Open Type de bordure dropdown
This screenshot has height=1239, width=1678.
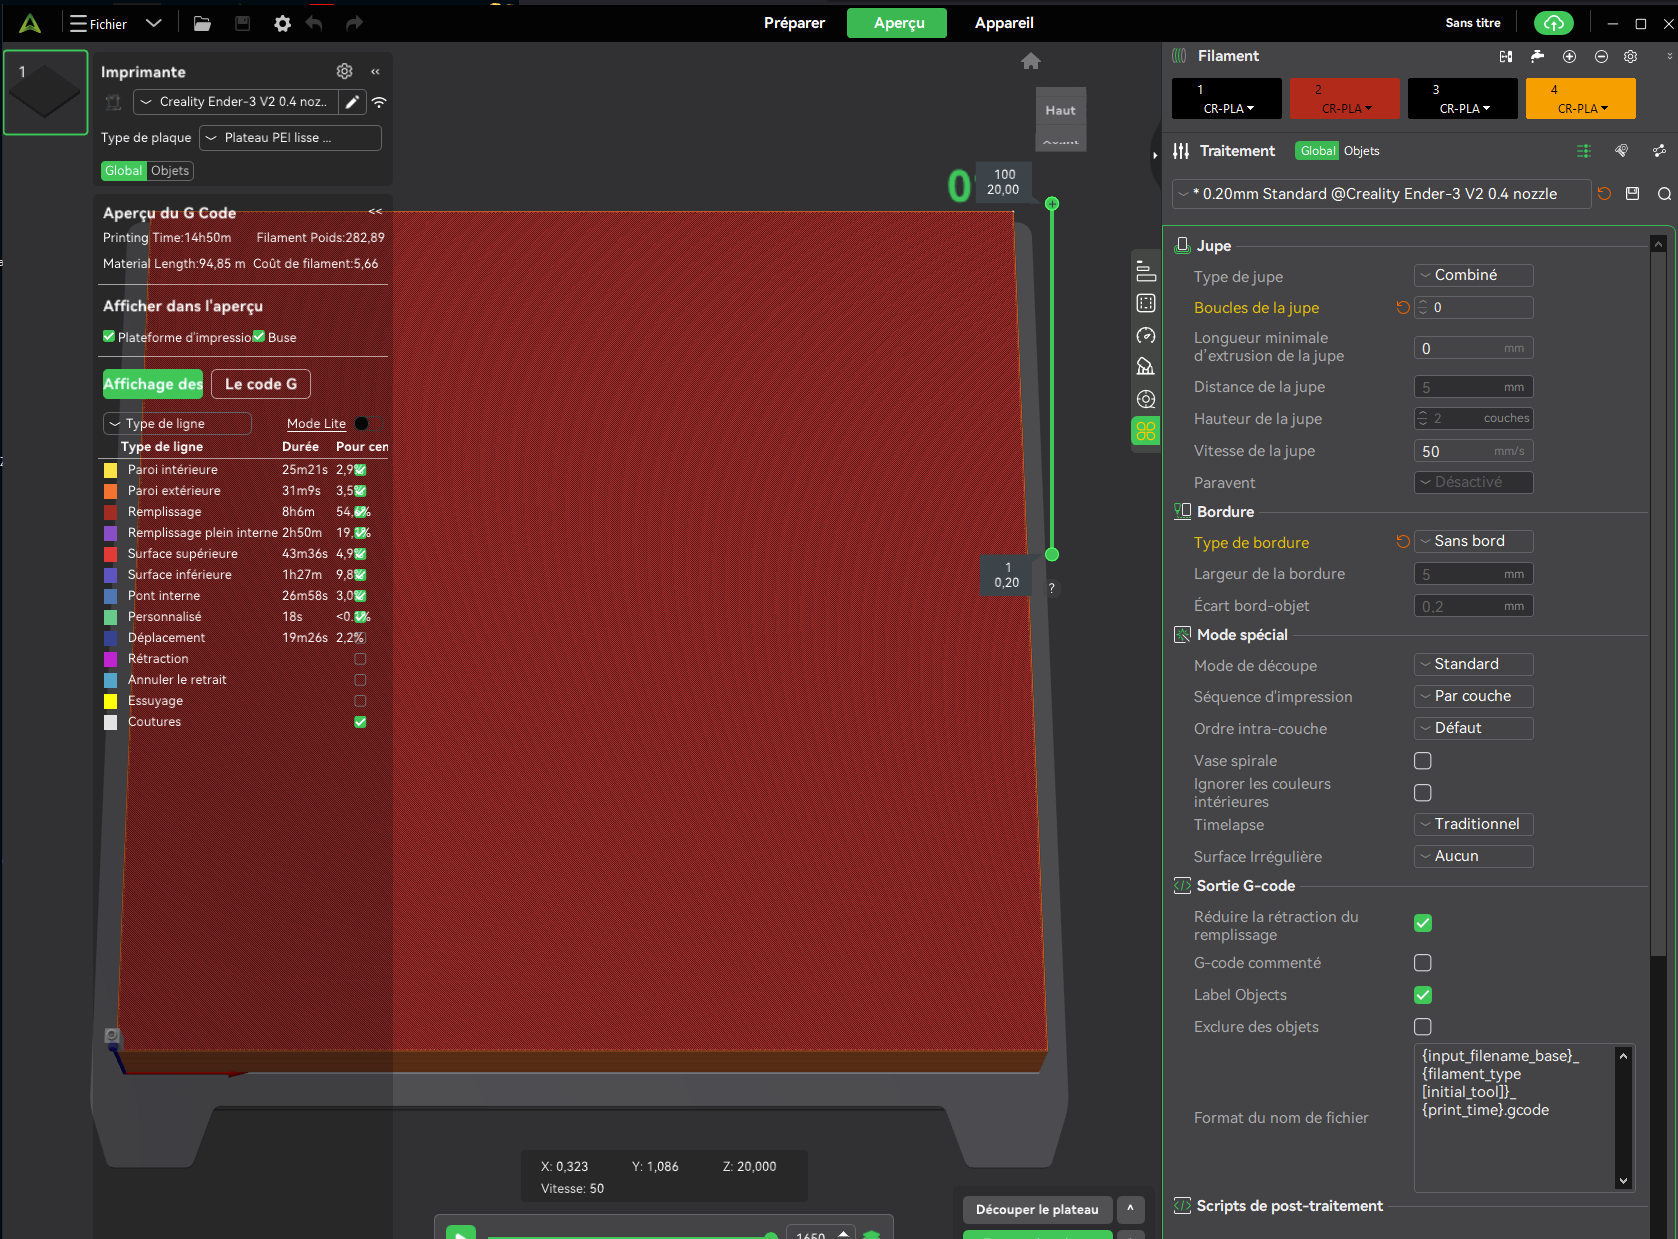pos(1473,541)
